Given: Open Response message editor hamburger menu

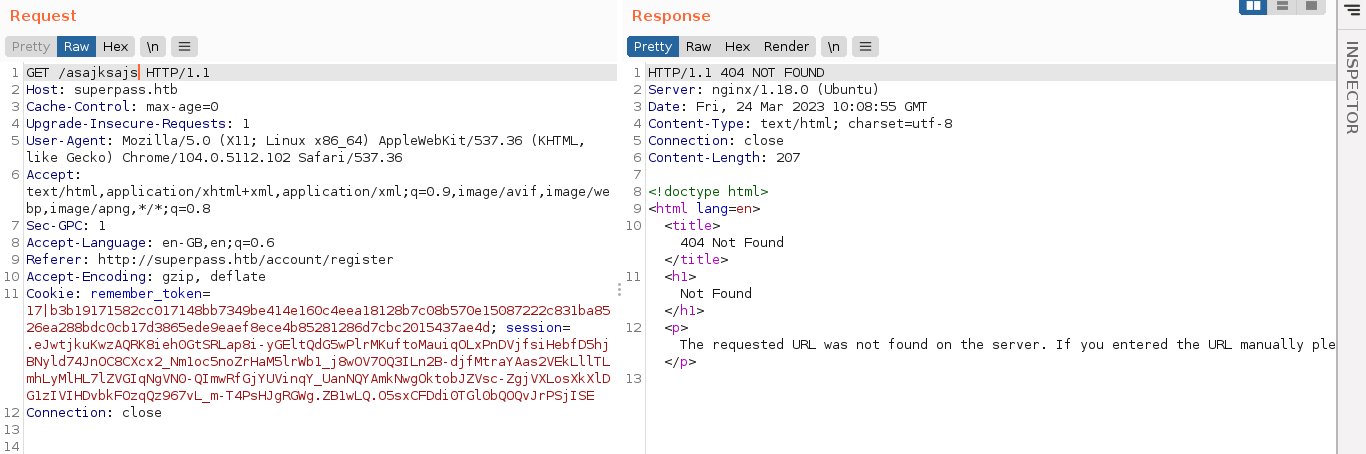Looking at the screenshot, I should 865,46.
